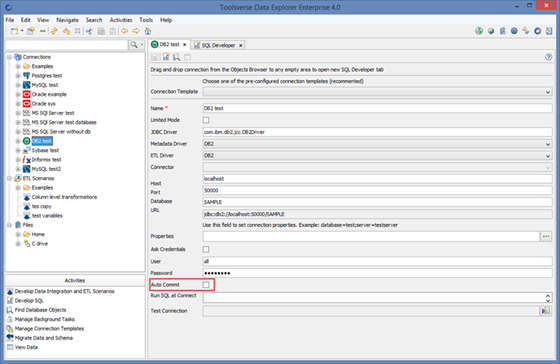This screenshot has height=364, width=560.
Task: Collapse the Connections tree node
Action: pyautogui.click(x=9, y=57)
